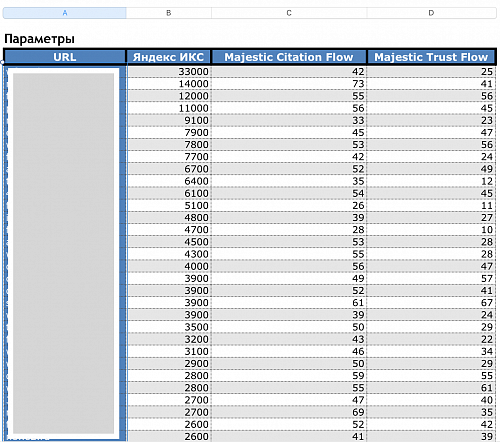Select cell with value 9100
The height and width of the screenshot is (442, 500).
click(169, 120)
